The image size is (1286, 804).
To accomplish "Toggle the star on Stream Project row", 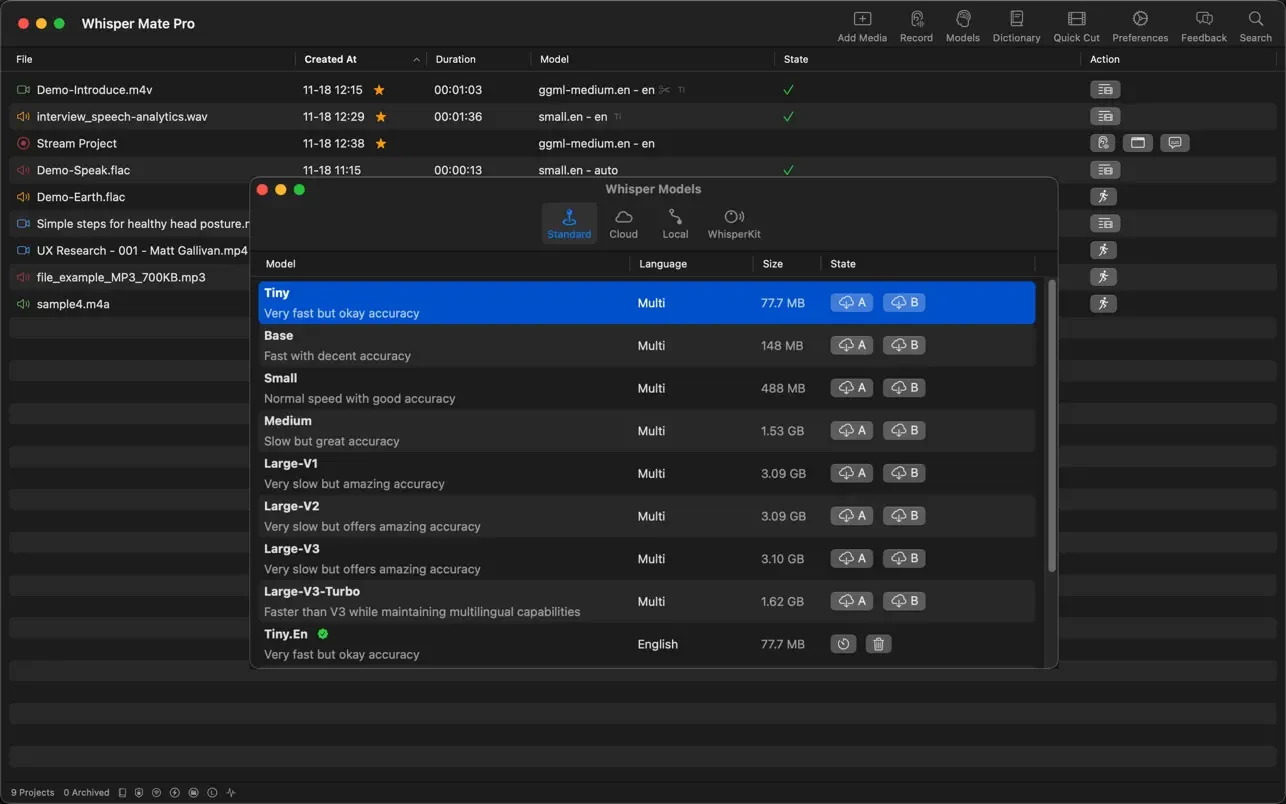I will (x=379, y=144).
